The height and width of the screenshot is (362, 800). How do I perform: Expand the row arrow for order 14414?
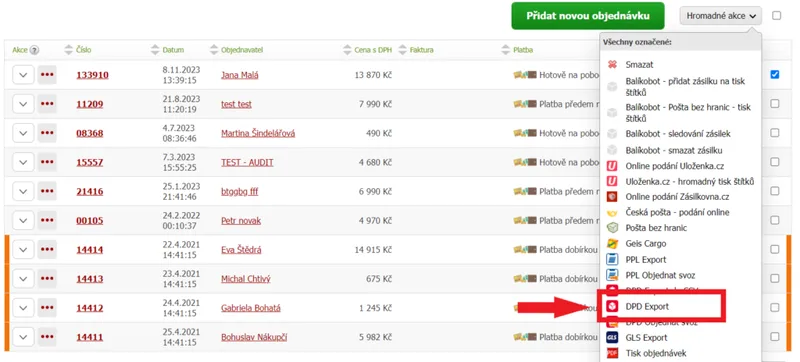(22, 250)
